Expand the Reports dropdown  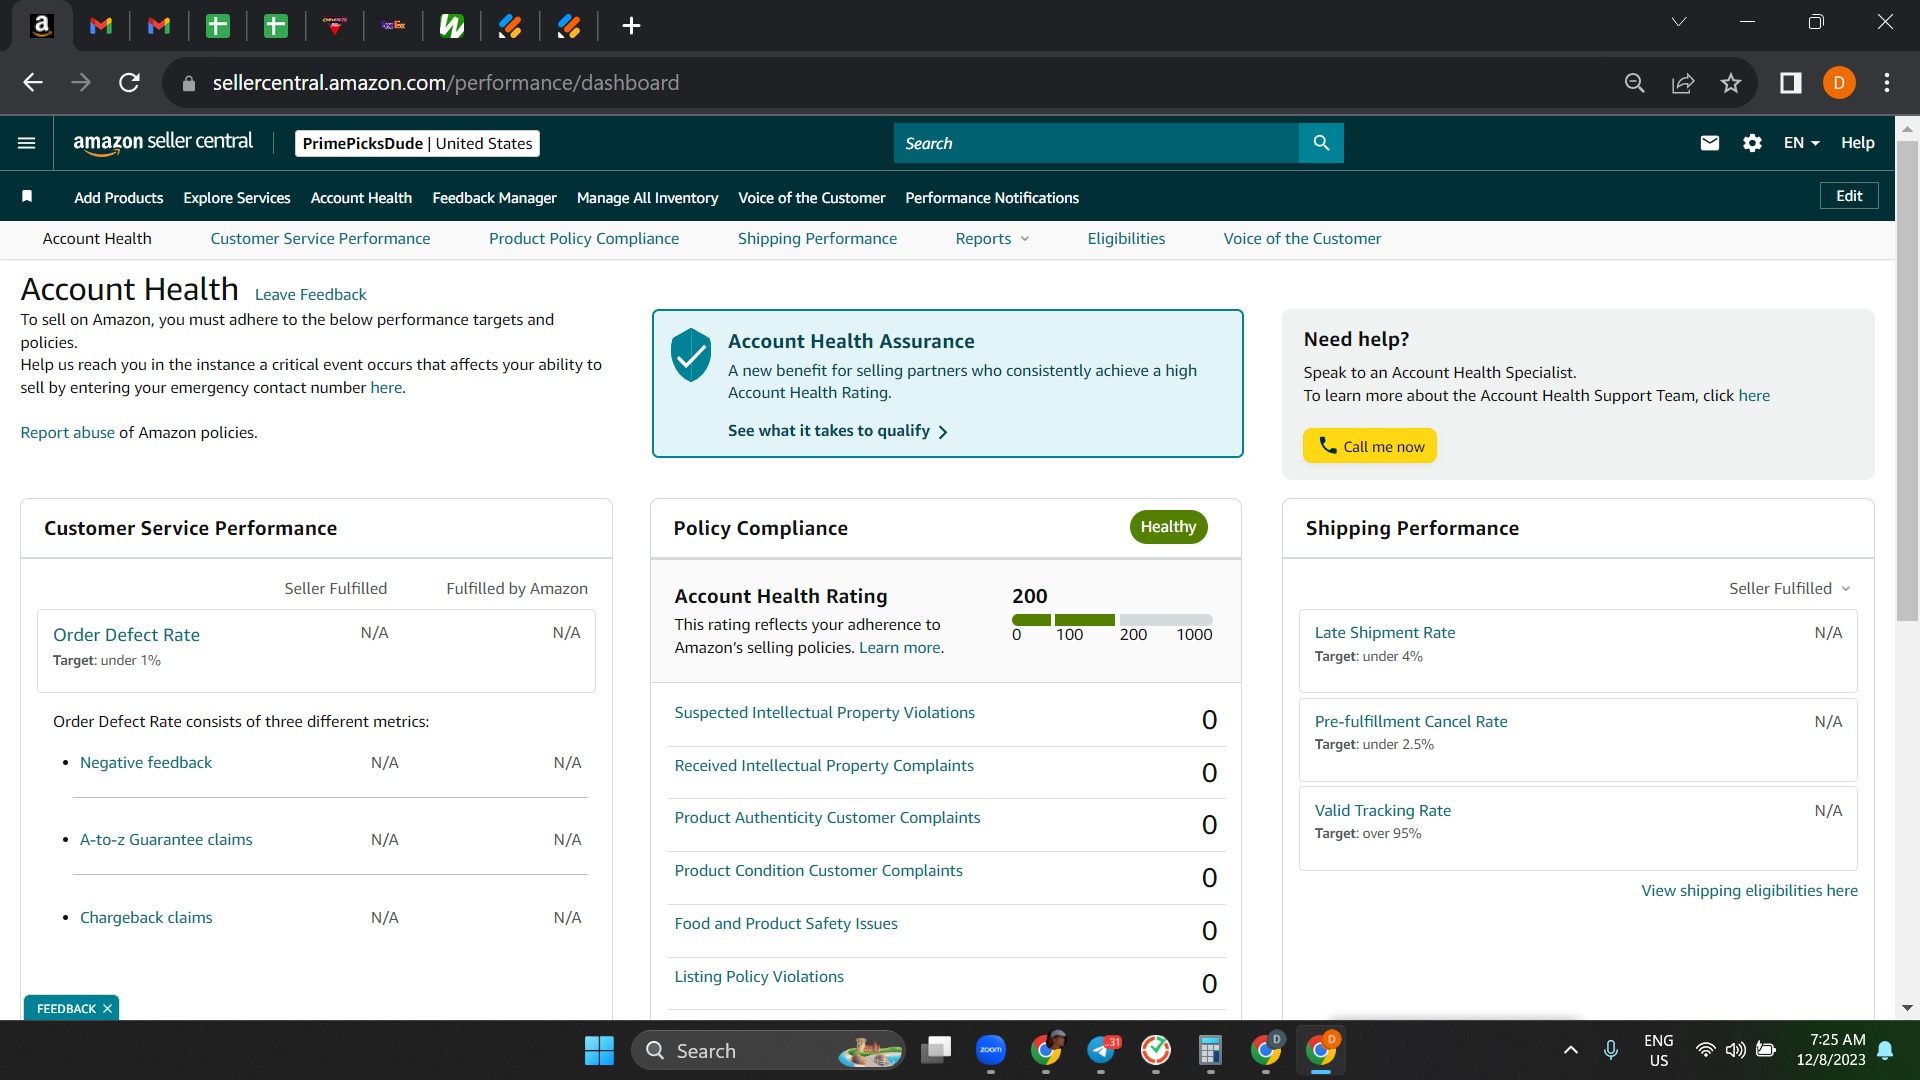point(992,238)
